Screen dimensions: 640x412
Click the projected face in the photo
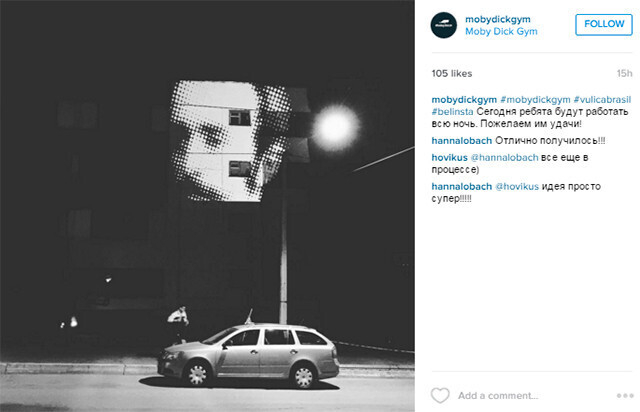click(x=231, y=140)
